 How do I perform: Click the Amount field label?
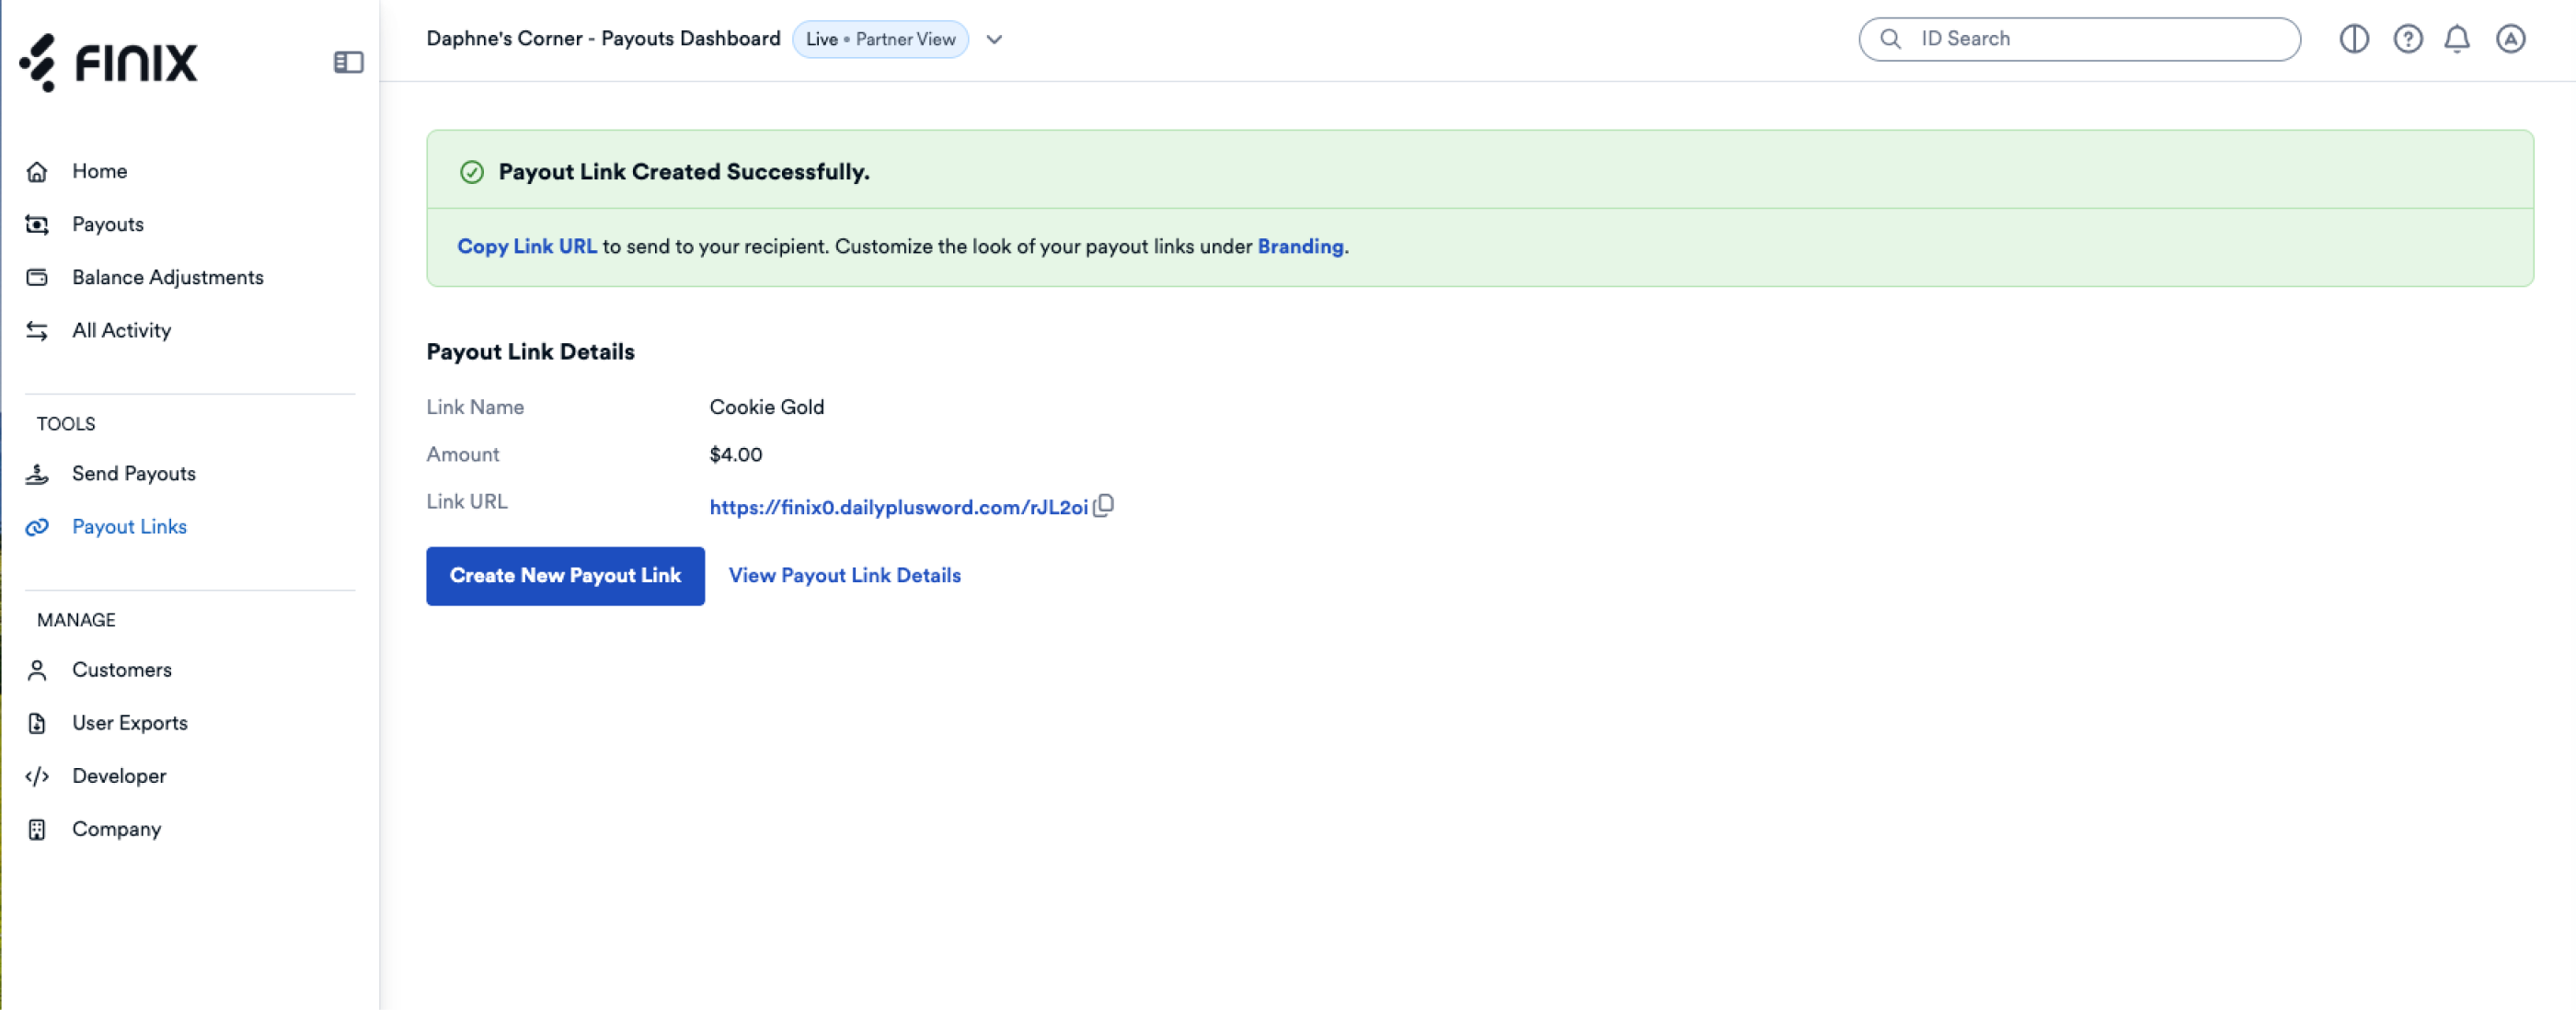(x=463, y=454)
